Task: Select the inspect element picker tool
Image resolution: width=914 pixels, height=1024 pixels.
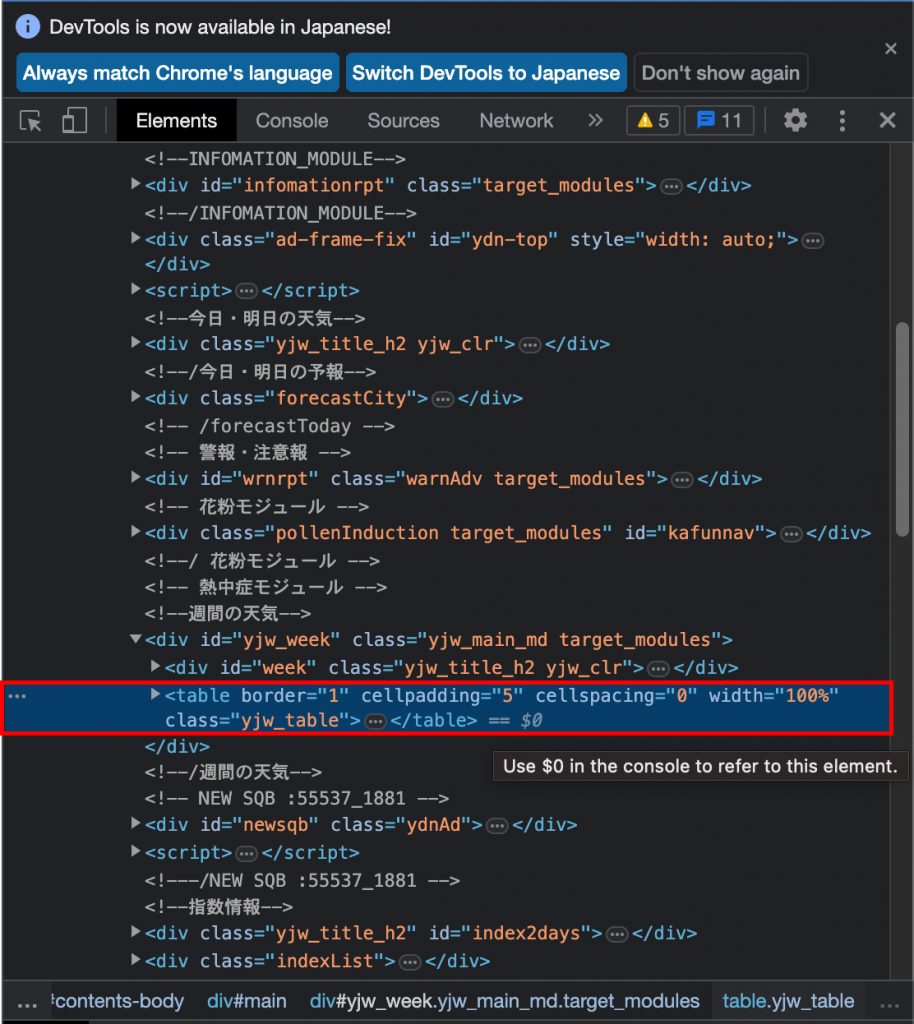Action: coord(30,120)
